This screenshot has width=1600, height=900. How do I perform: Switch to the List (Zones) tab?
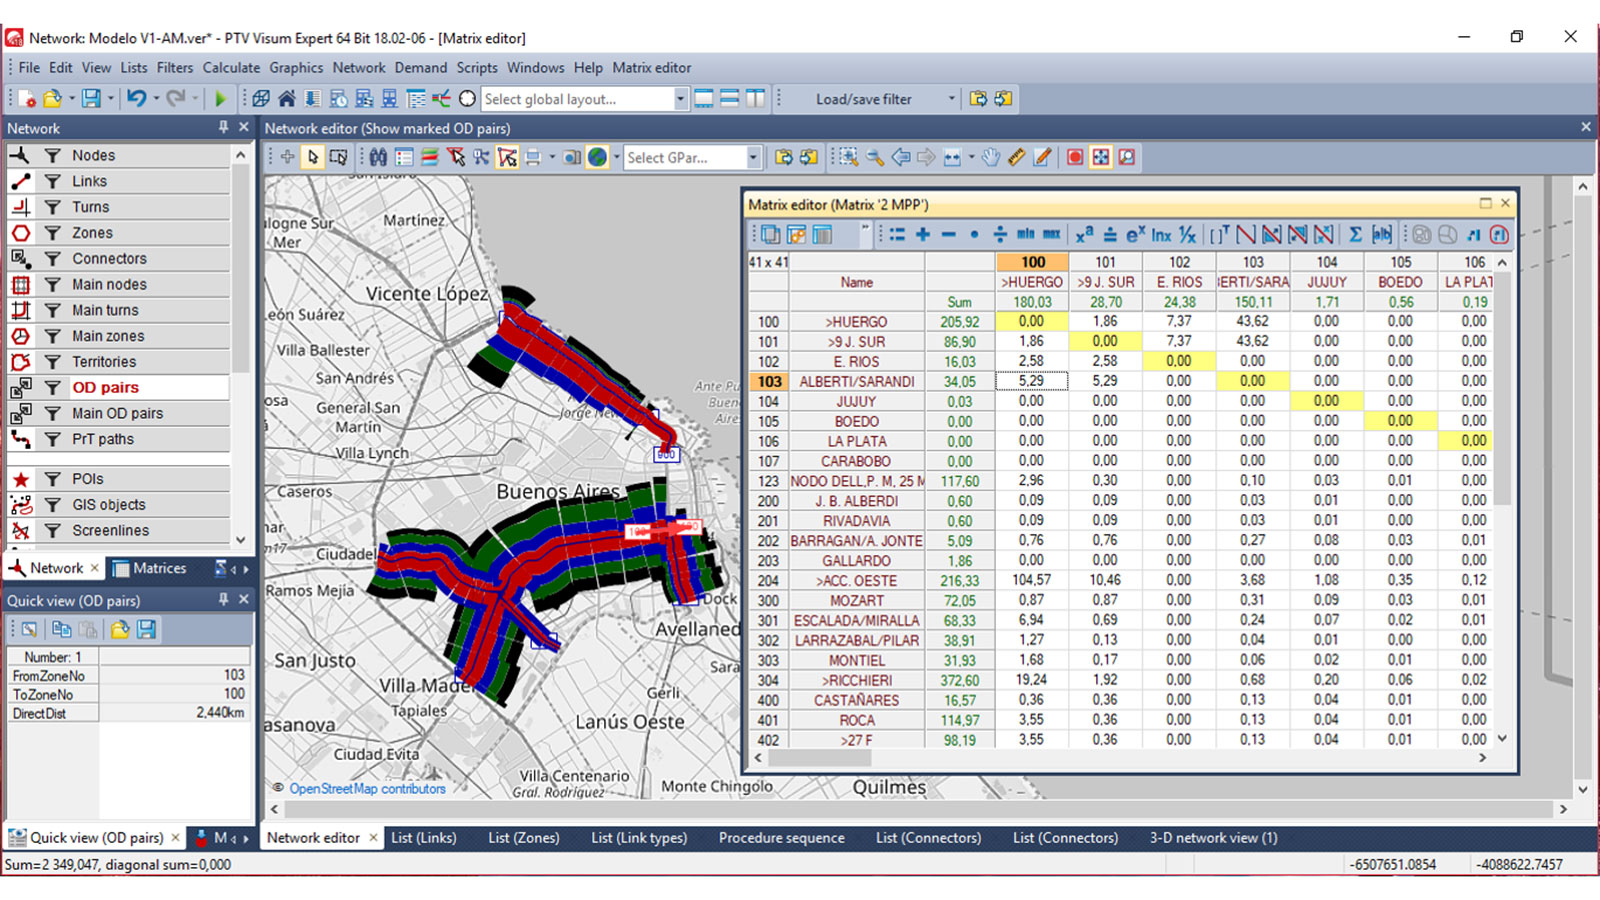pos(523,838)
